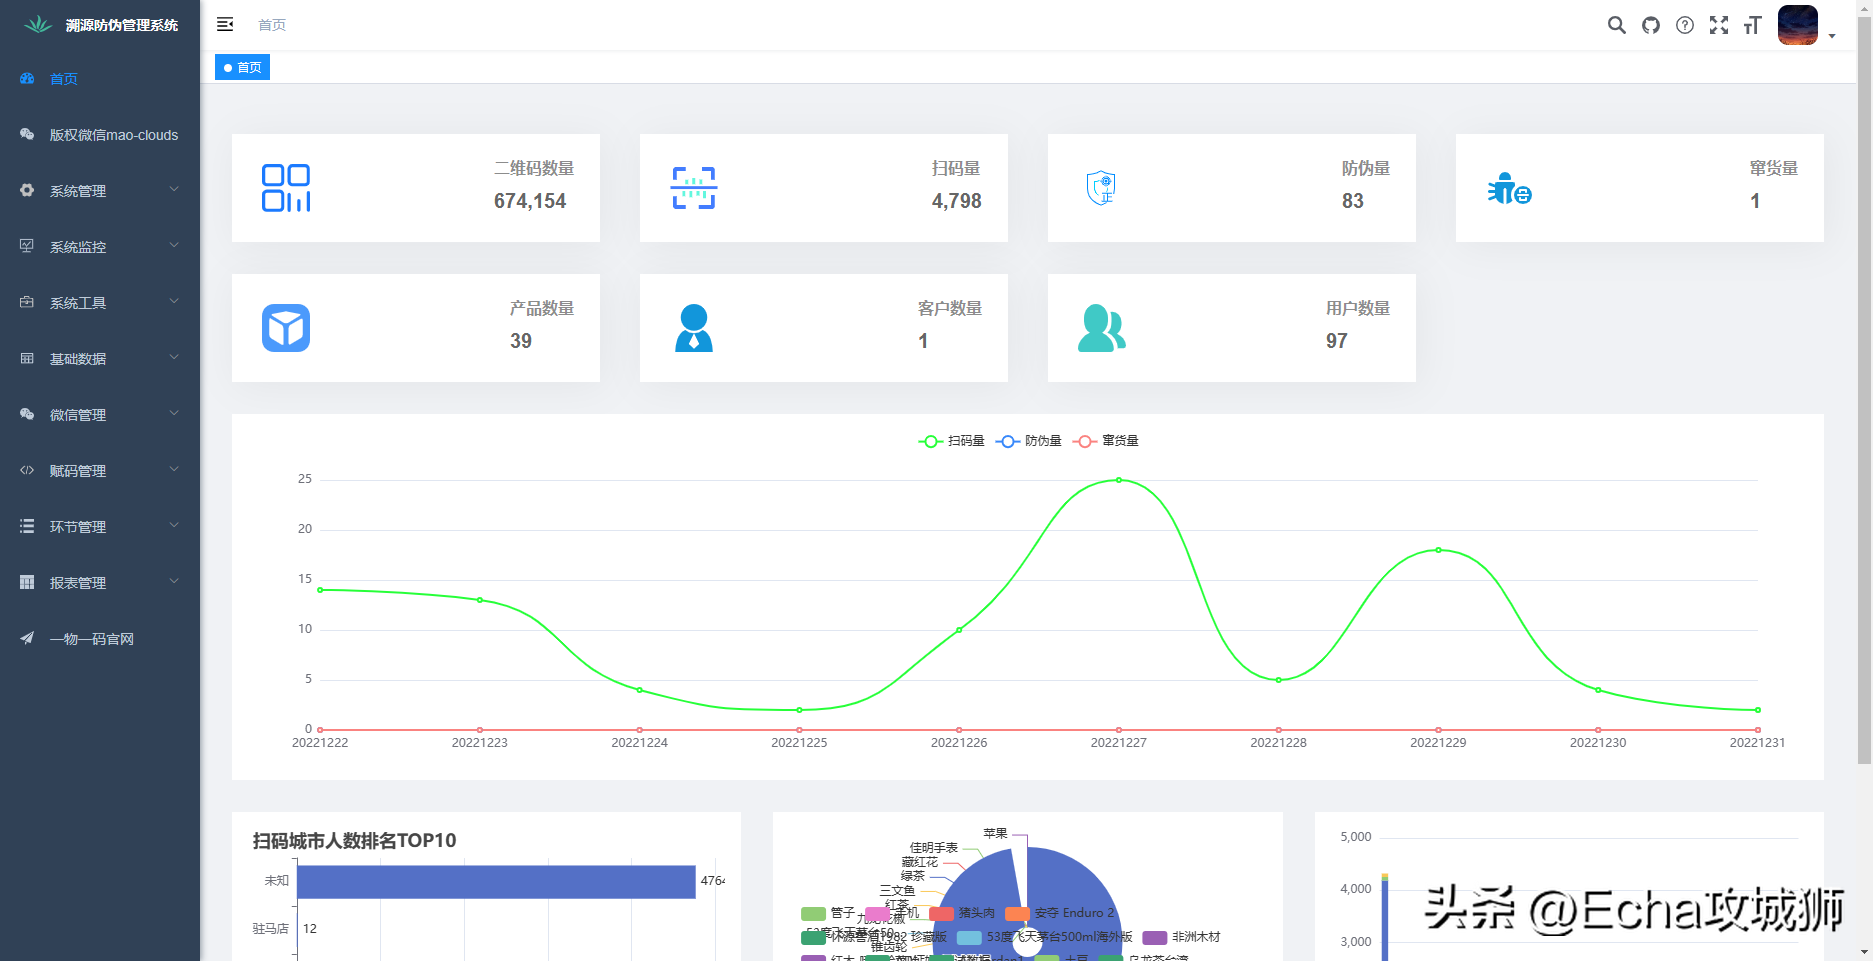This screenshot has height=961, width=1873.
Task: Open the avatar dropdown caret
Action: pos(1832,36)
